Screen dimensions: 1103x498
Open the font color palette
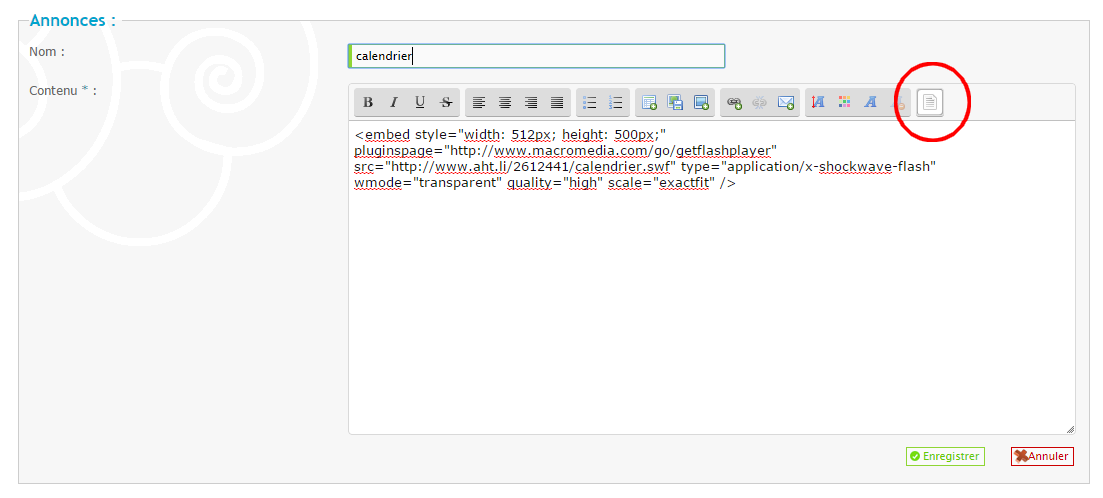pos(845,103)
